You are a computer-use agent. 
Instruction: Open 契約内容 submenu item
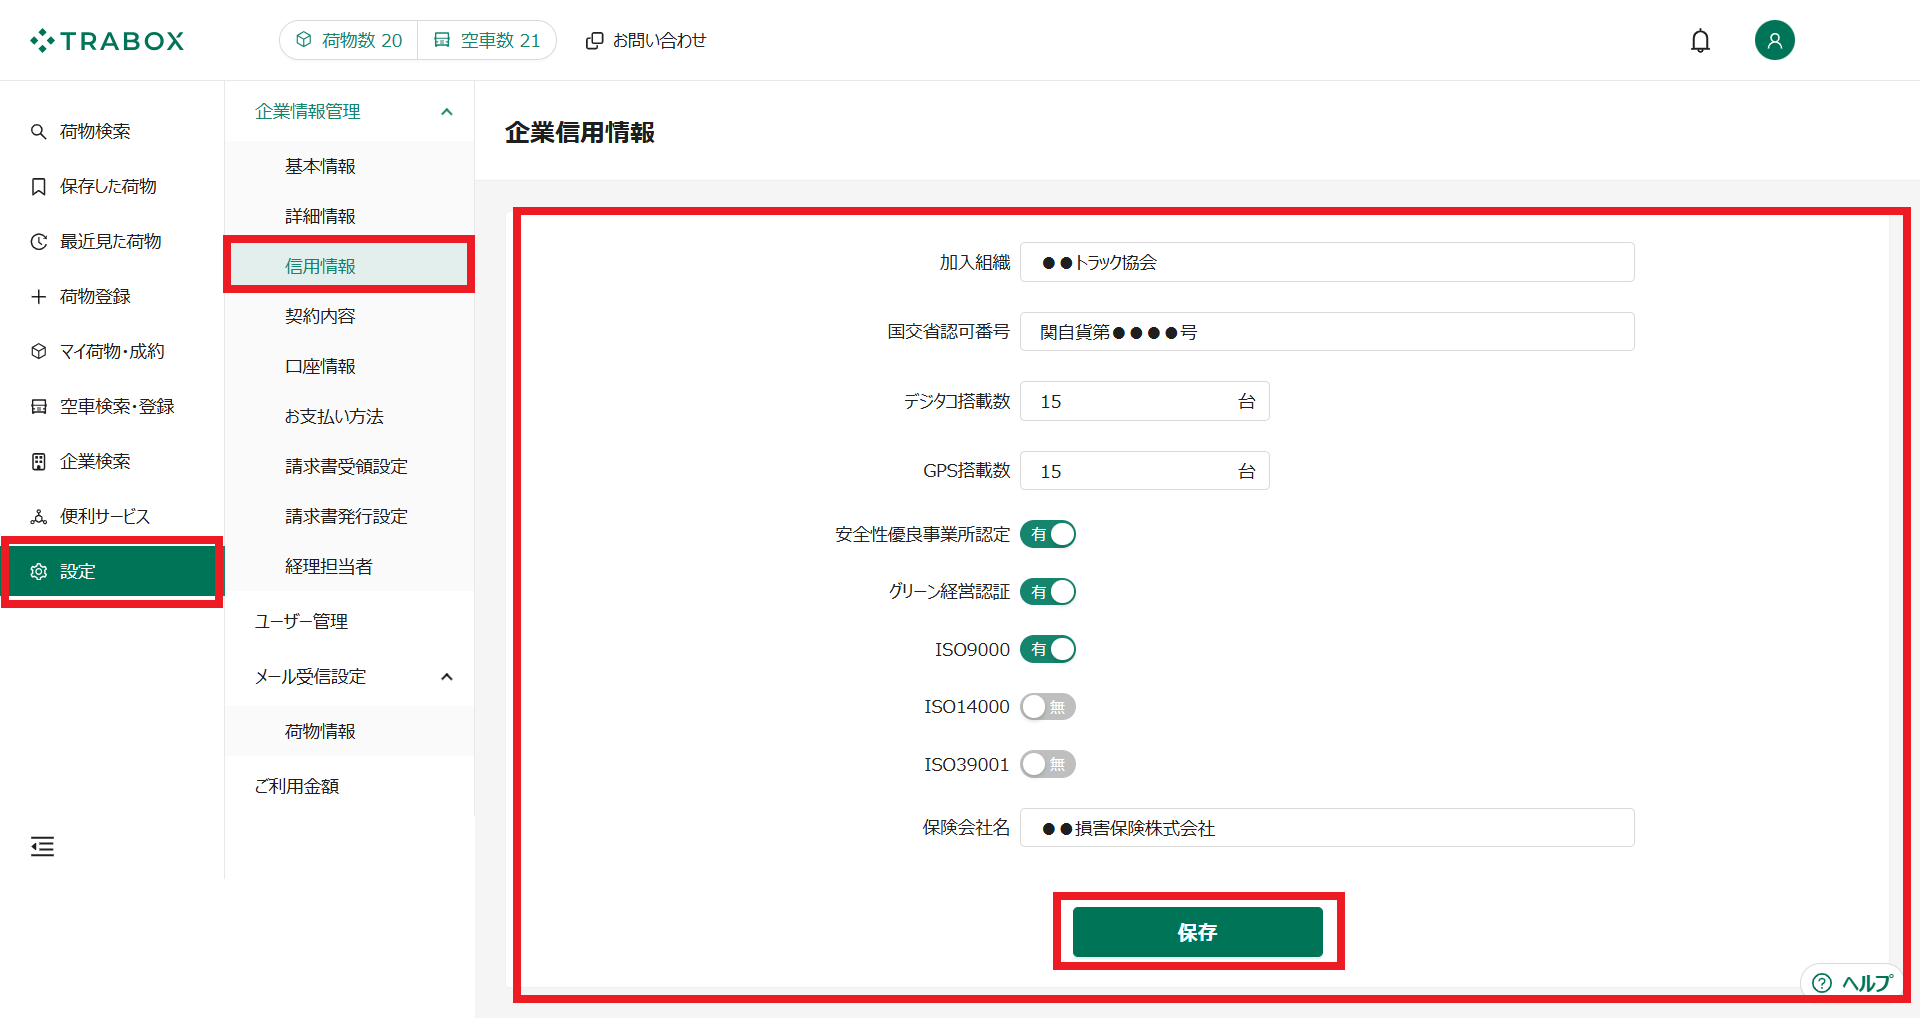click(x=349, y=316)
